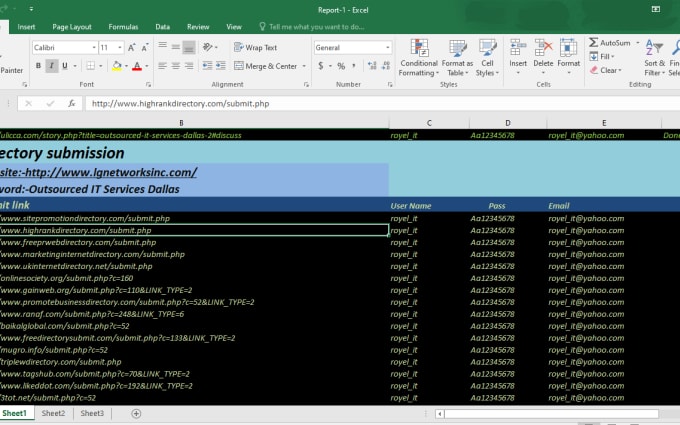Open Font dialog launcher
The width and height of the screenshot is (680, 425).
[148, 85]
